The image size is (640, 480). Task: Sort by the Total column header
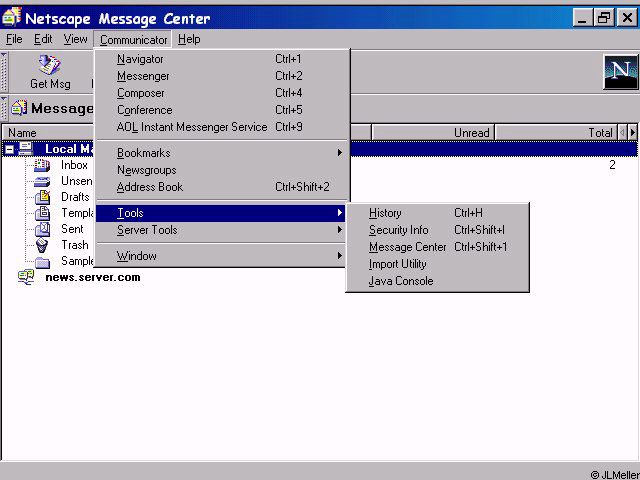(x=556, y=133)
